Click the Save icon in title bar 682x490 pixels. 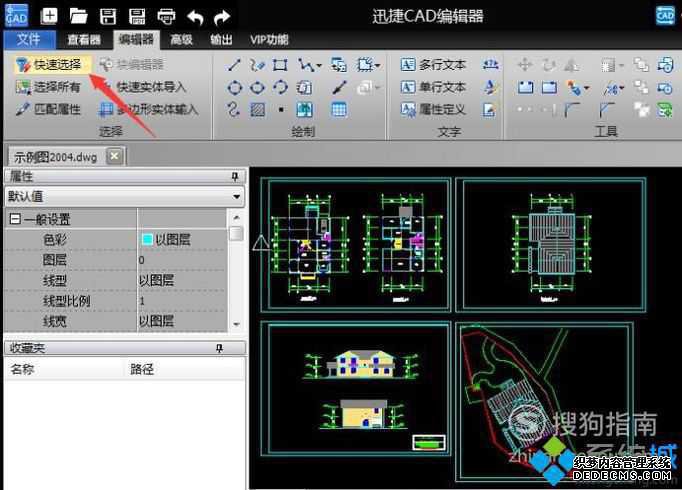(x=108, y=17)
